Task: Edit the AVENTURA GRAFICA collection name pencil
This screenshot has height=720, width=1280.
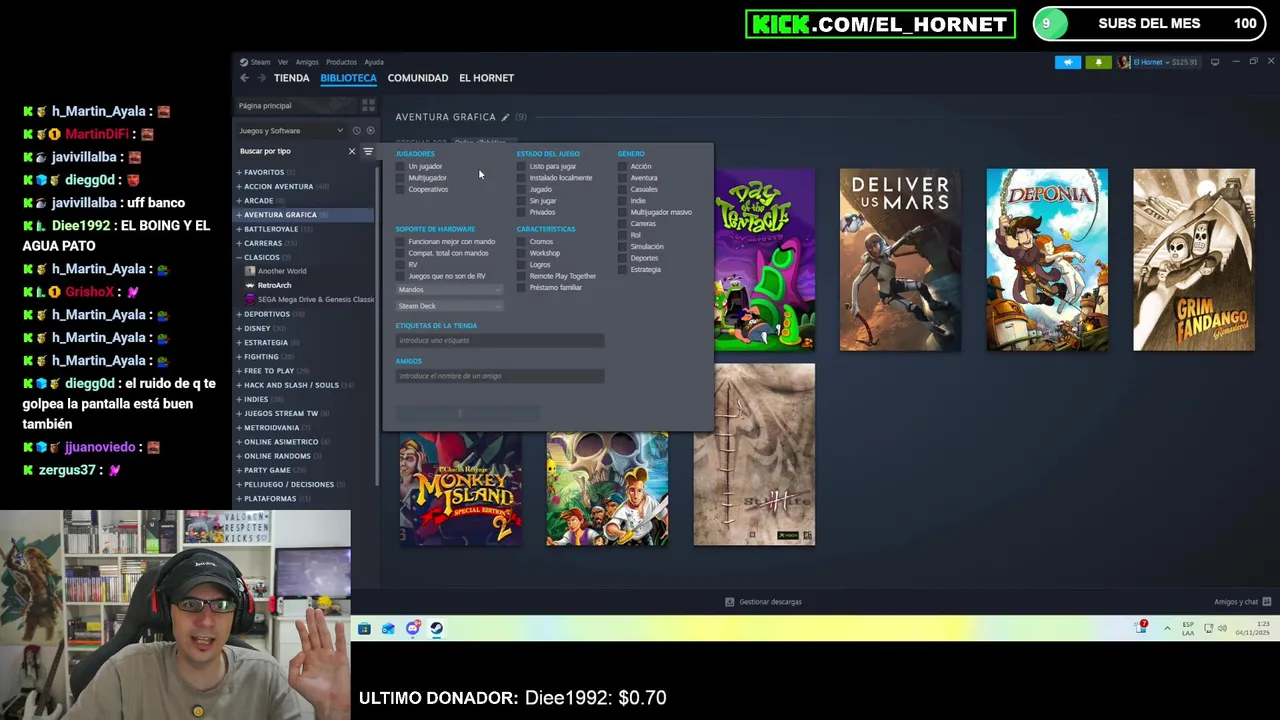Action: pyautogui.click(x=505, y=117)
